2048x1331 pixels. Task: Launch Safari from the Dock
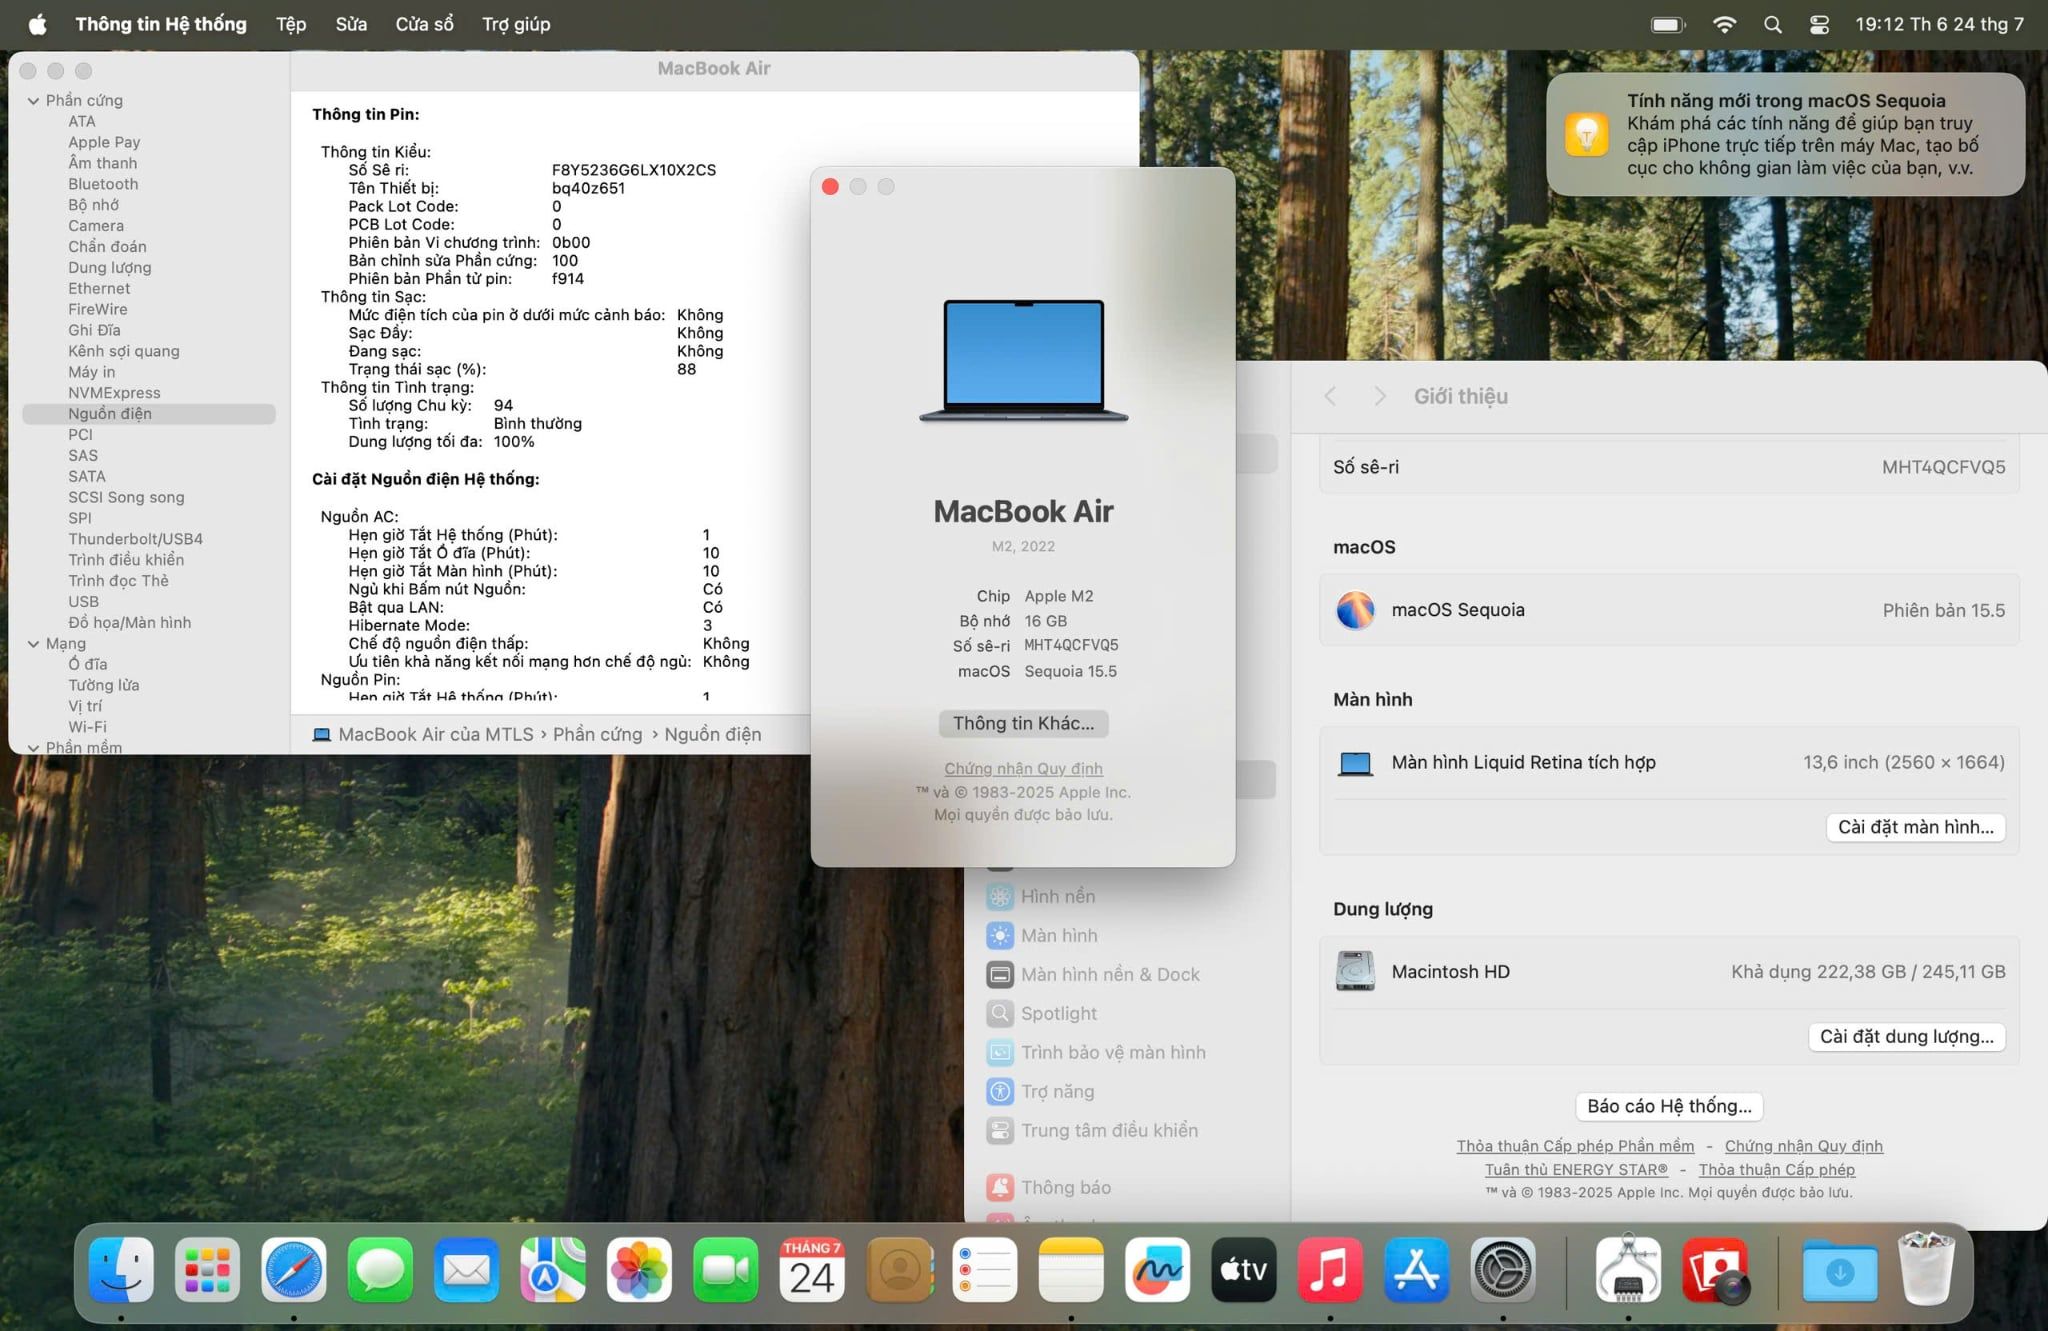294,1270
